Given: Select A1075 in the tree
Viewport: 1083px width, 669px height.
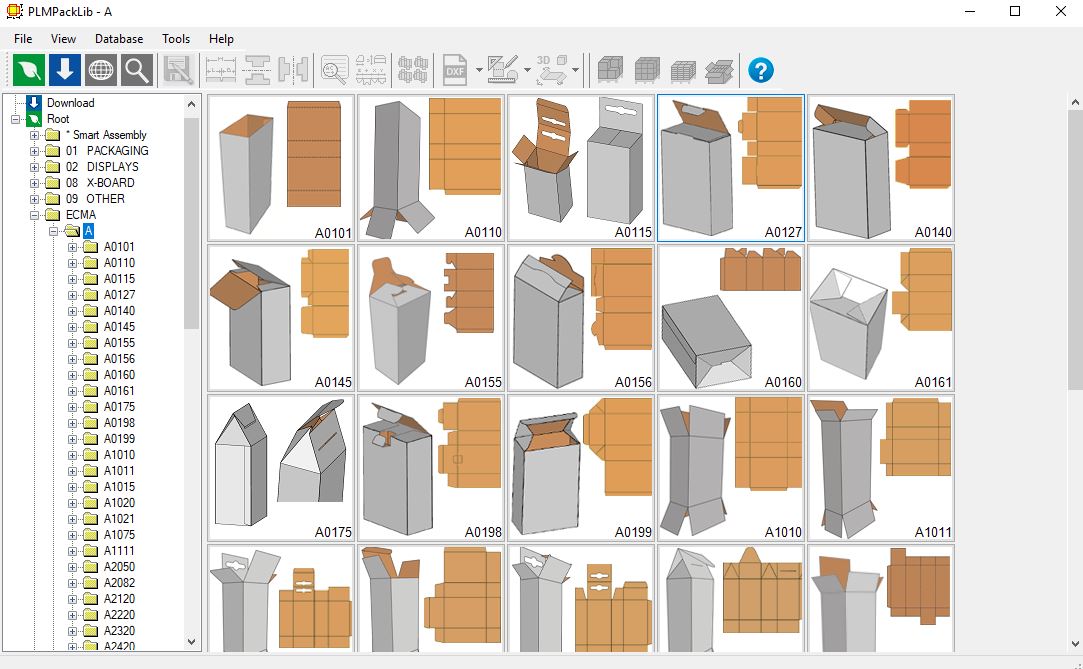Looking at the screenshot, I should coord(119,534).
